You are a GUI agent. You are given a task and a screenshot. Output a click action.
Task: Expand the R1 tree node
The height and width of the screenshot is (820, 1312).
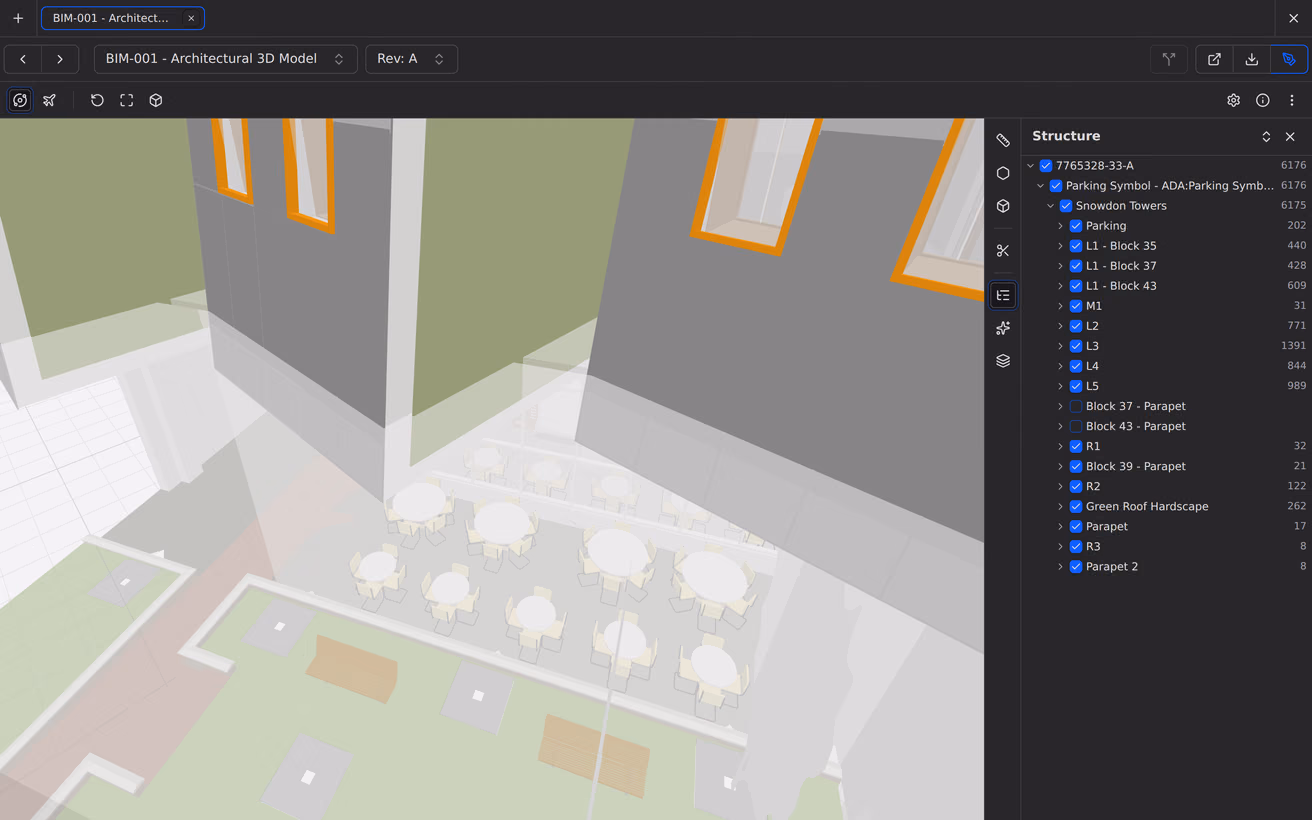tap(1061, 446)
